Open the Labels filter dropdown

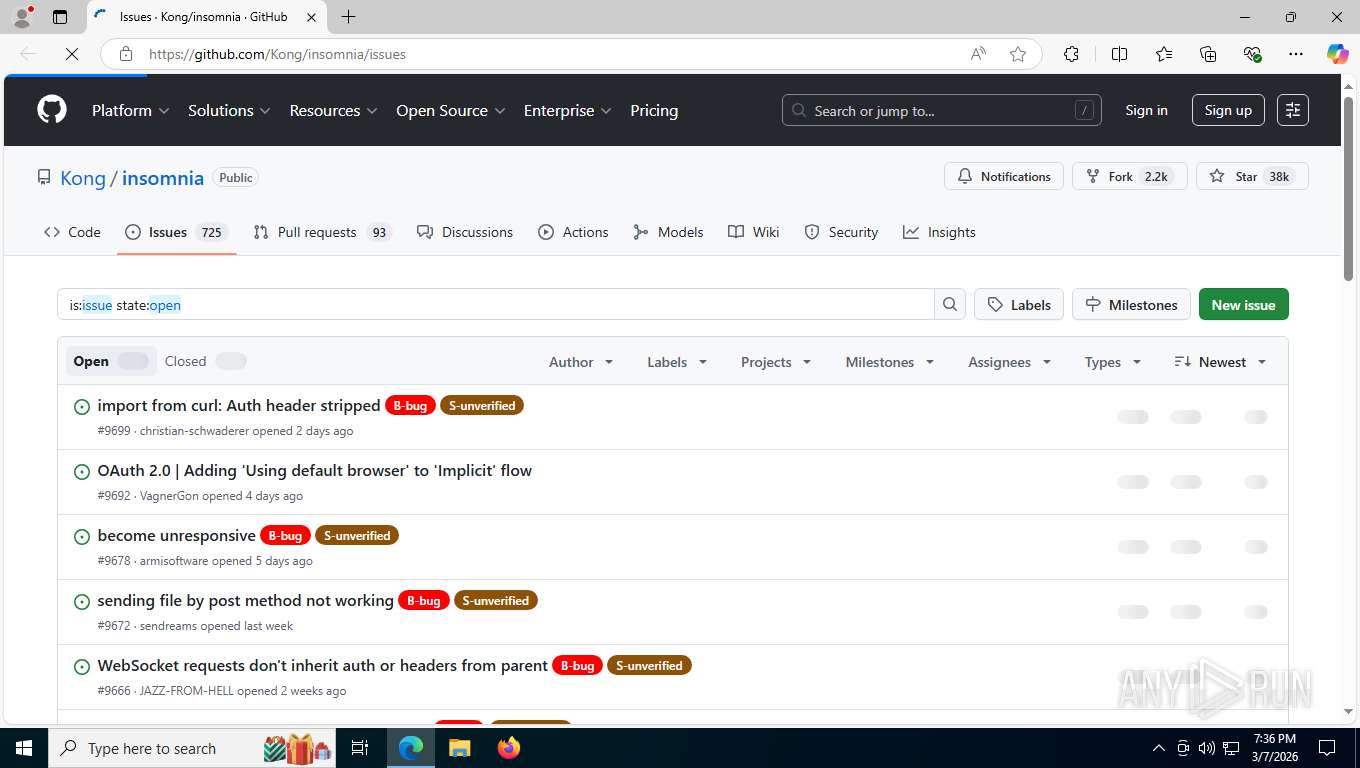[677, 362]
